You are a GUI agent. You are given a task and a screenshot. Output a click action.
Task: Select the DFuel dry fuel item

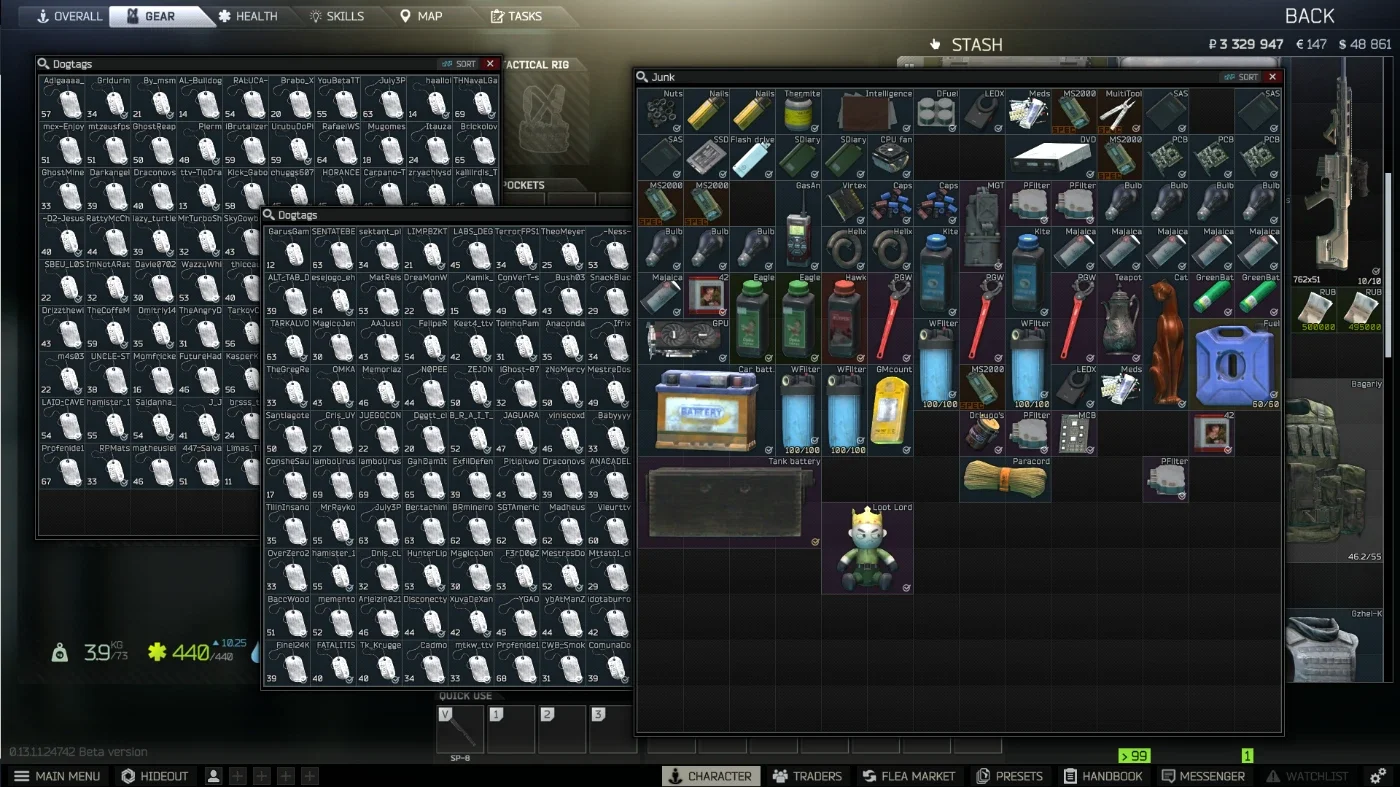coord(937,111)
